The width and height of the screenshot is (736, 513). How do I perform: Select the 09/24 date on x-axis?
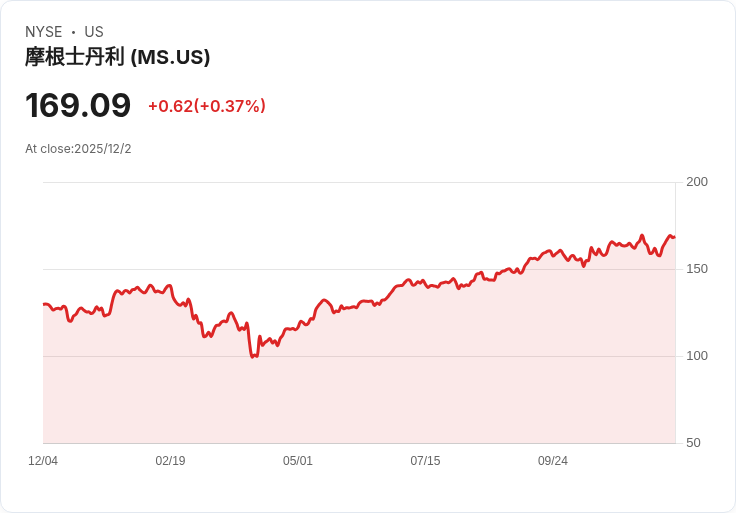(553, 461)
